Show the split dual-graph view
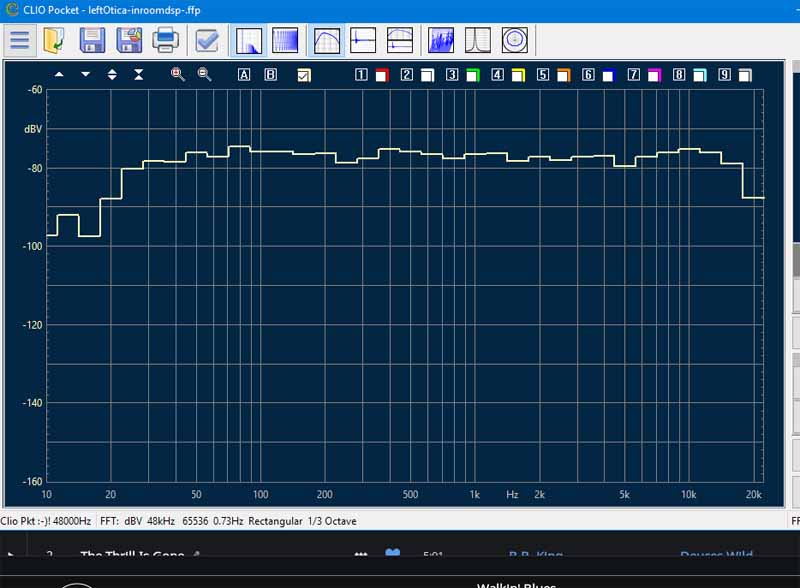Screen dimensions: 800x588 pos(399,40)
